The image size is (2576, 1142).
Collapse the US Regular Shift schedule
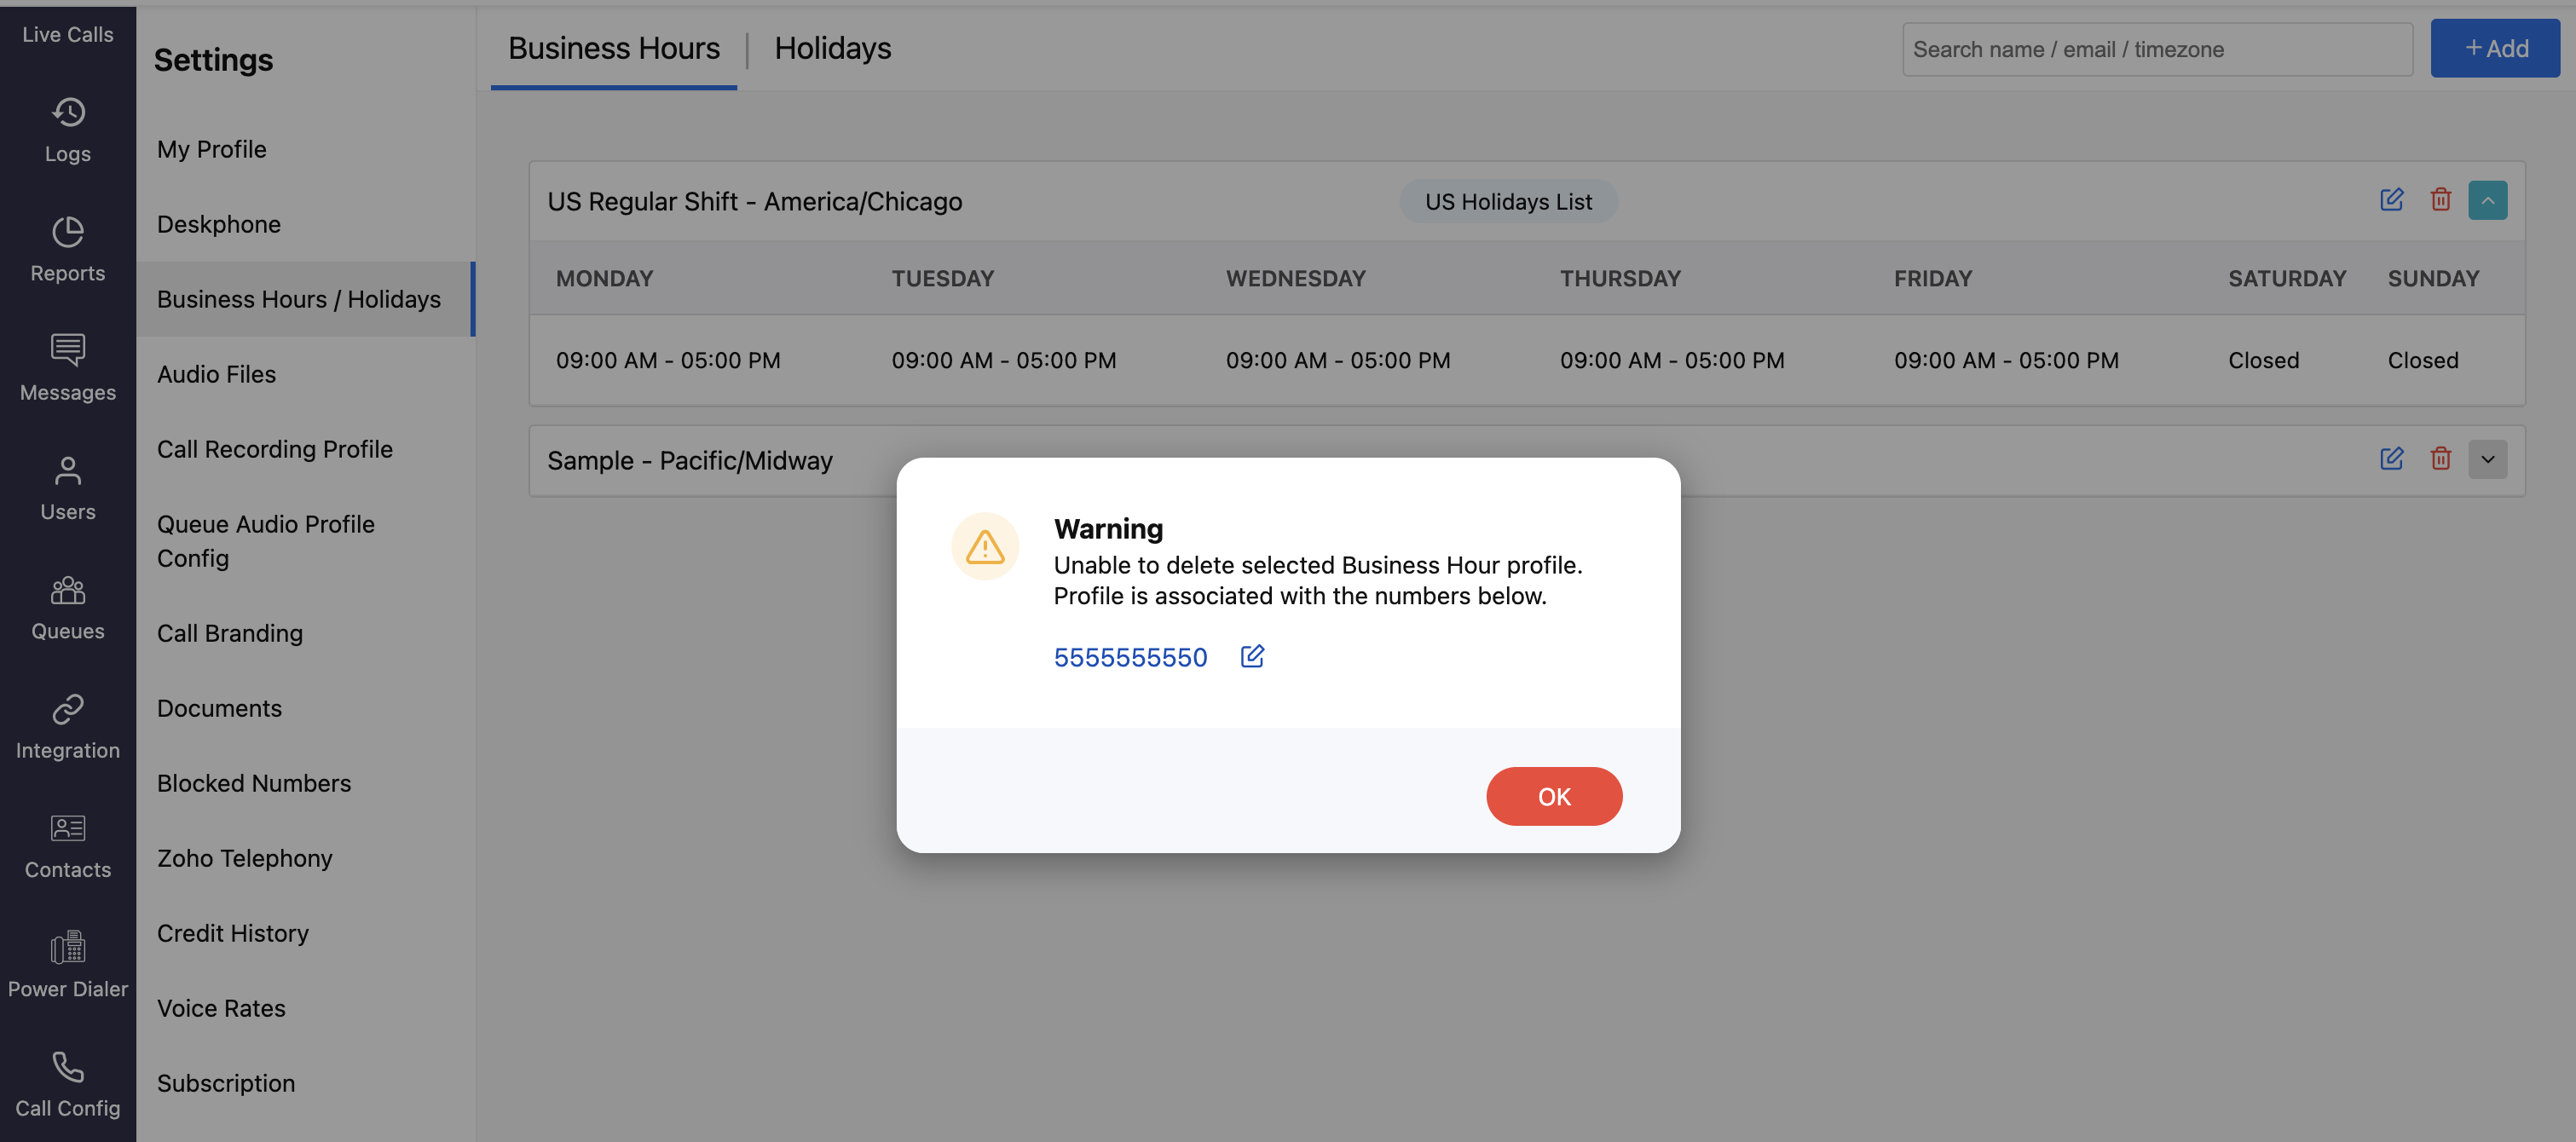coord(2487,200)
